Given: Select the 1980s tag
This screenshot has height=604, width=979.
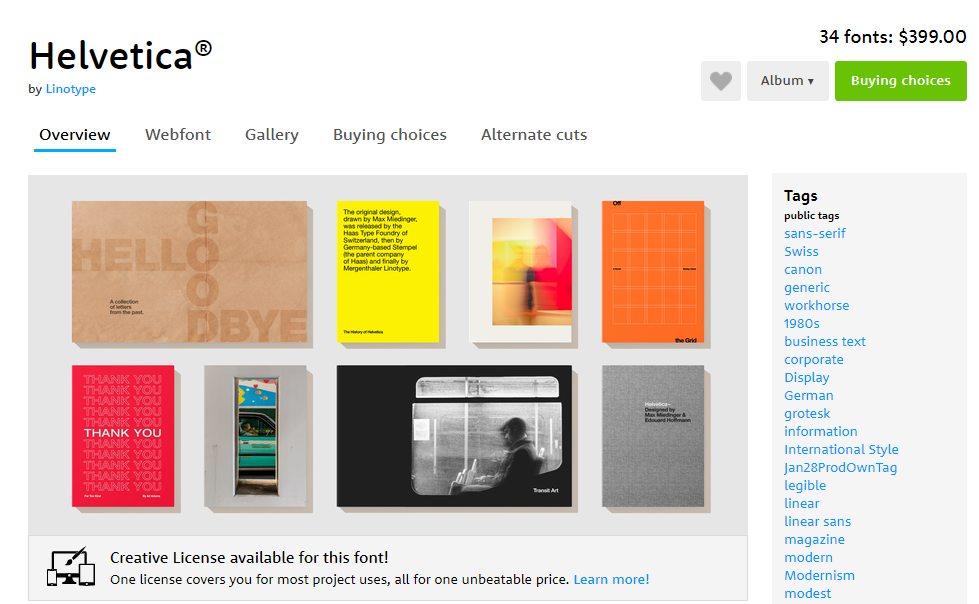Looking at the screenshot, I should pos(802,324).
